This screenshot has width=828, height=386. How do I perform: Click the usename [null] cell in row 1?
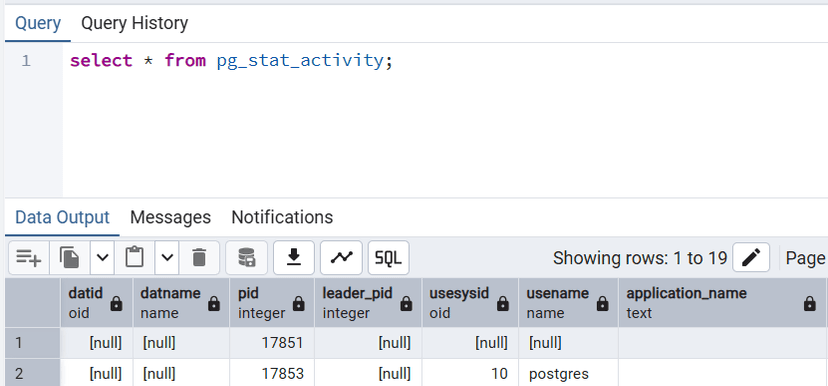568,343
